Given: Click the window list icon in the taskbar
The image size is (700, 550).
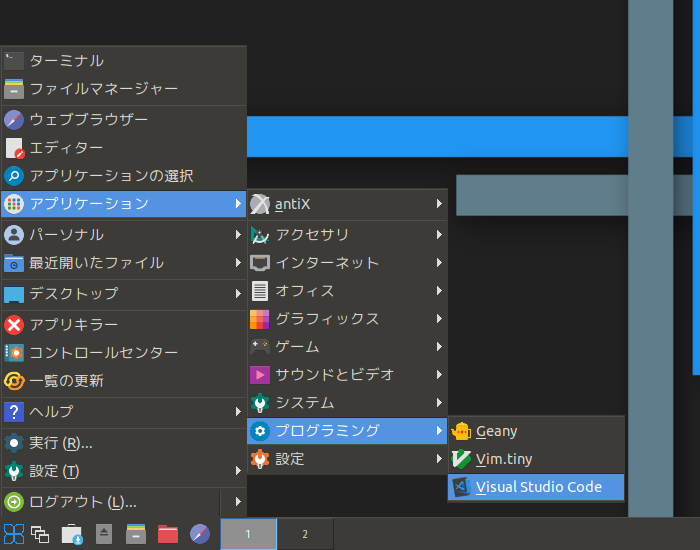Looking at the screenshot, I should click(40, 534).
